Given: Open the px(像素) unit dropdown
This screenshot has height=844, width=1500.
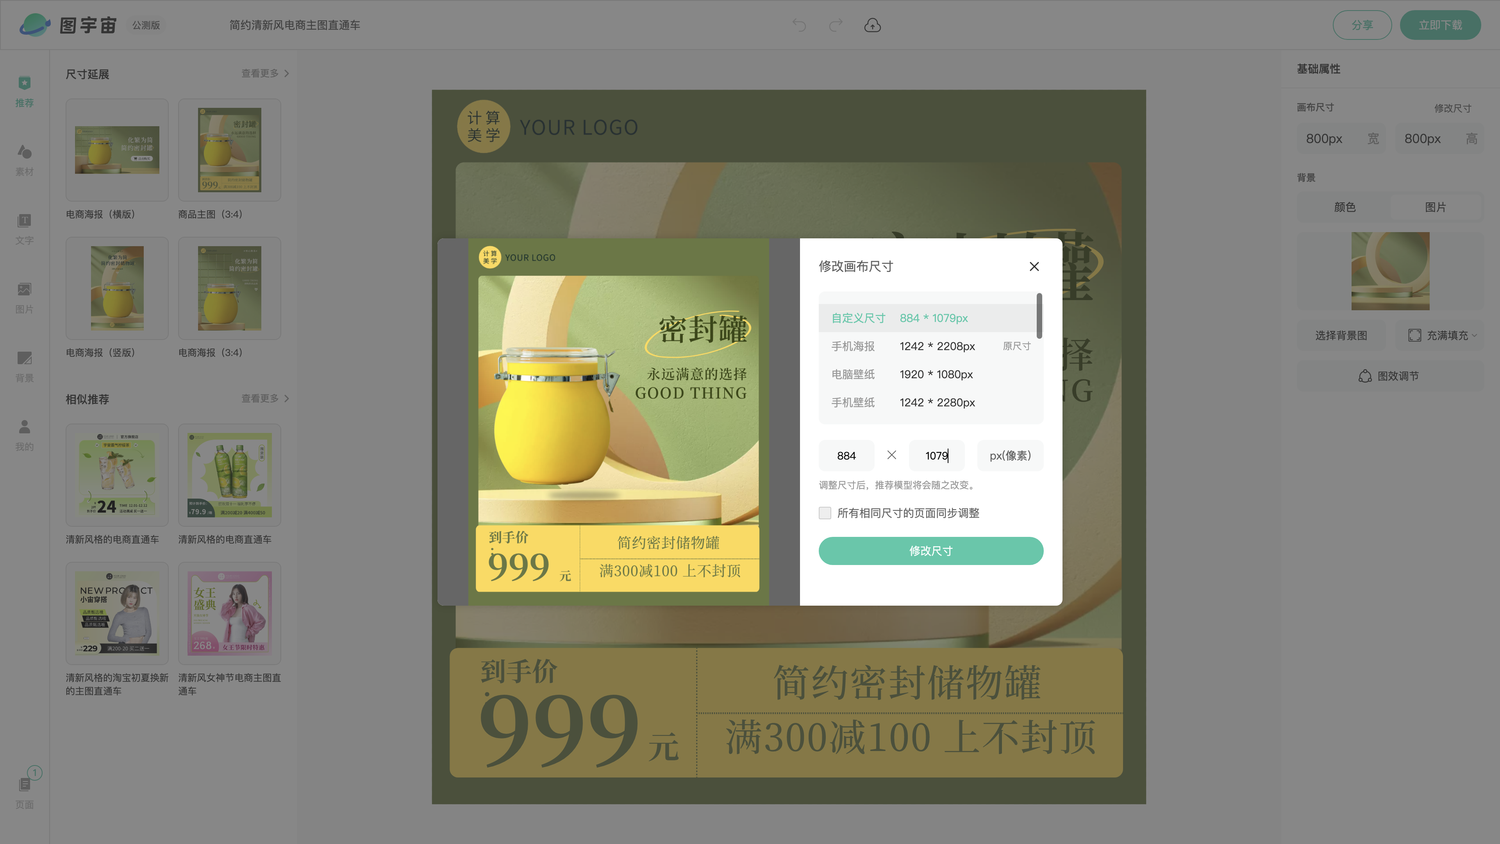Looking at the screenshot, I should coord(1010,455).
